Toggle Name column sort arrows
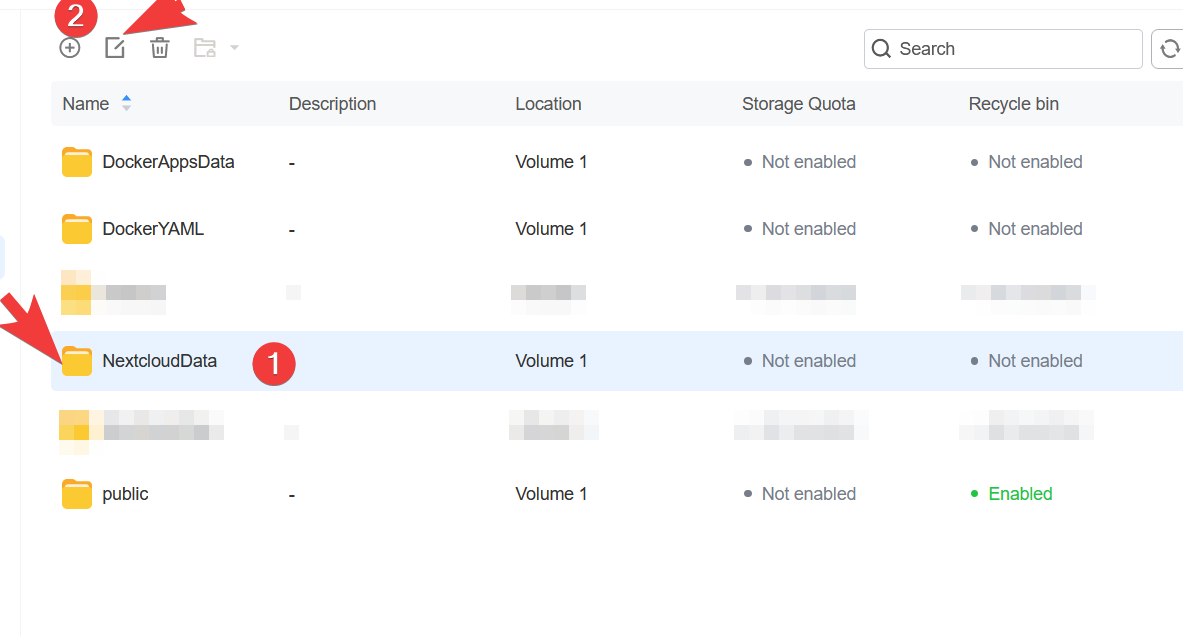This screenshot has width=1183, height=636. [x=126, y=103]
